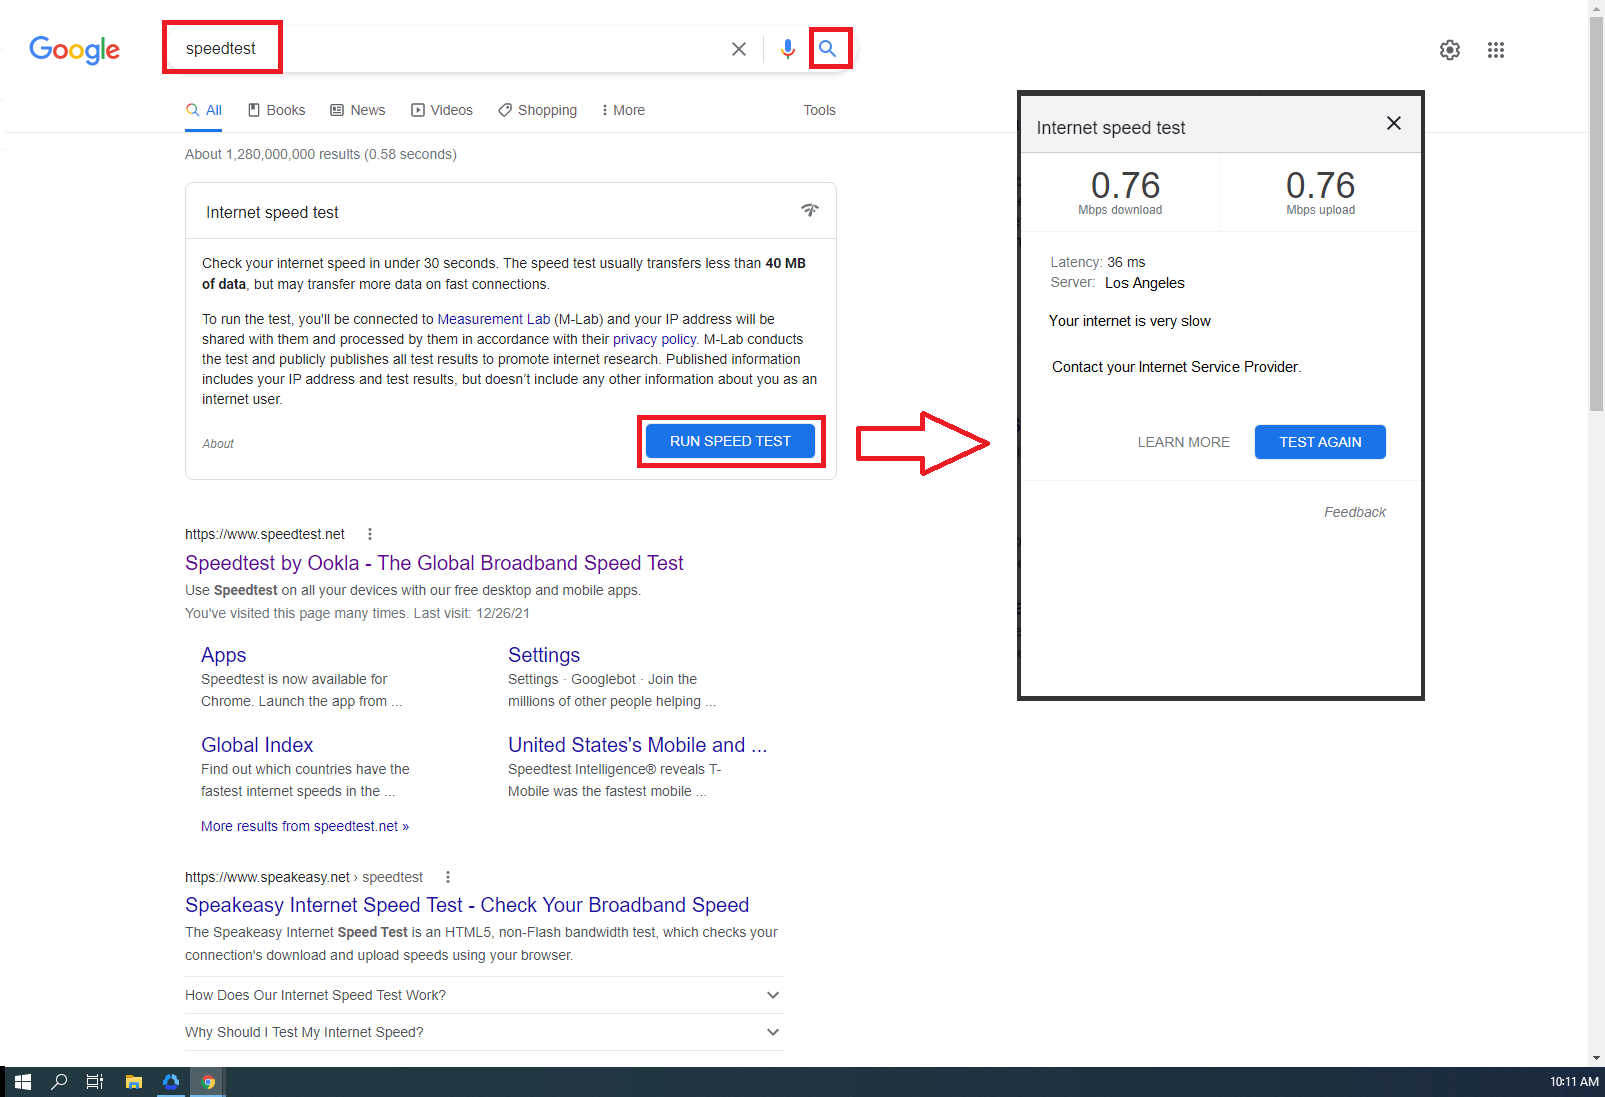Close the Internet speed test popup

click(1394, 123)
